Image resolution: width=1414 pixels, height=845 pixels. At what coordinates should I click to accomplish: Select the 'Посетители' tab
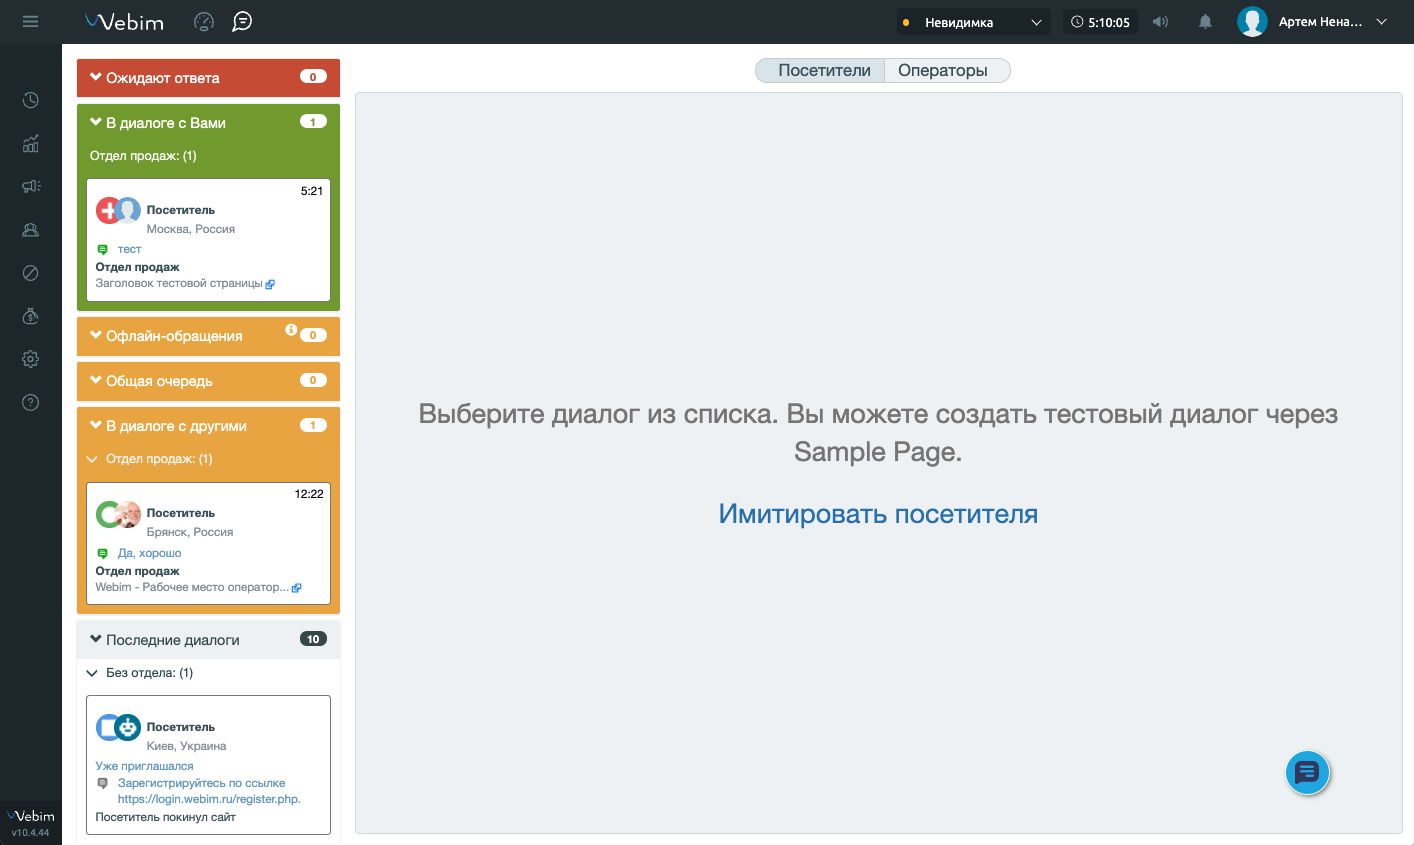click(824, 71)
